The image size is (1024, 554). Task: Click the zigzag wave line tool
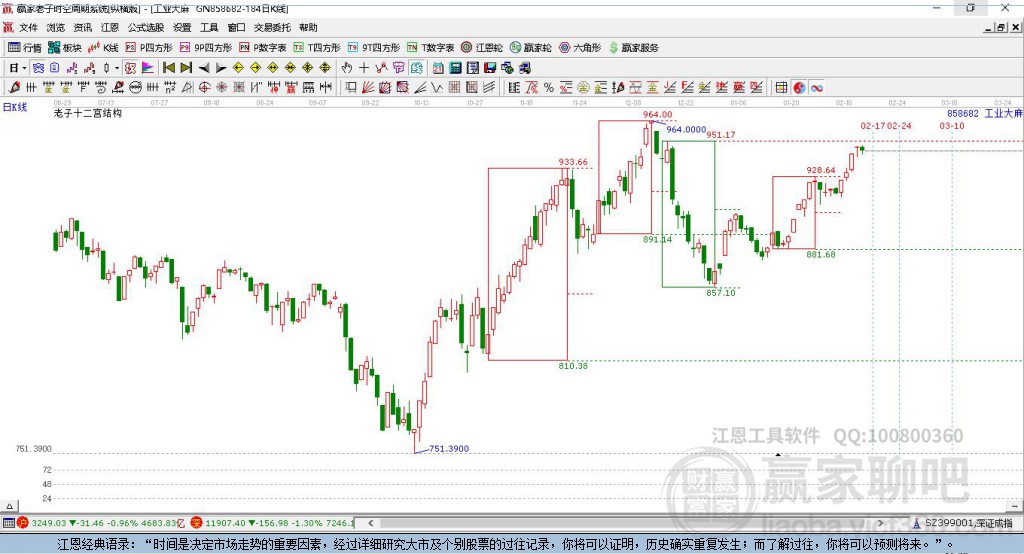tap(437, 88)
